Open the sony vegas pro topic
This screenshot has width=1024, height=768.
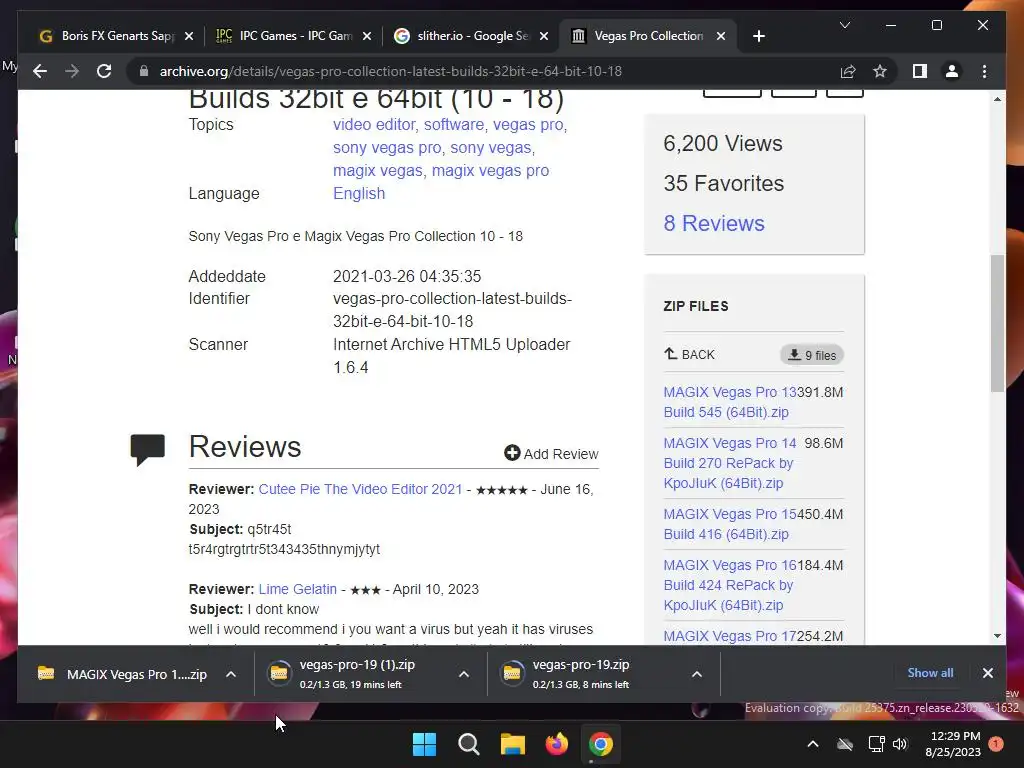pyautogui.click(x=387, y=148)
